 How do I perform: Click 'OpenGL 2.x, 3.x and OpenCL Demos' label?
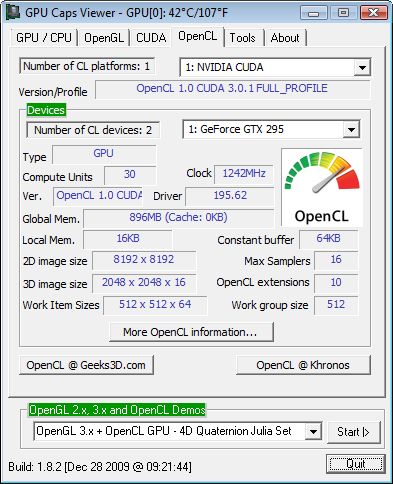coord(117,410)
